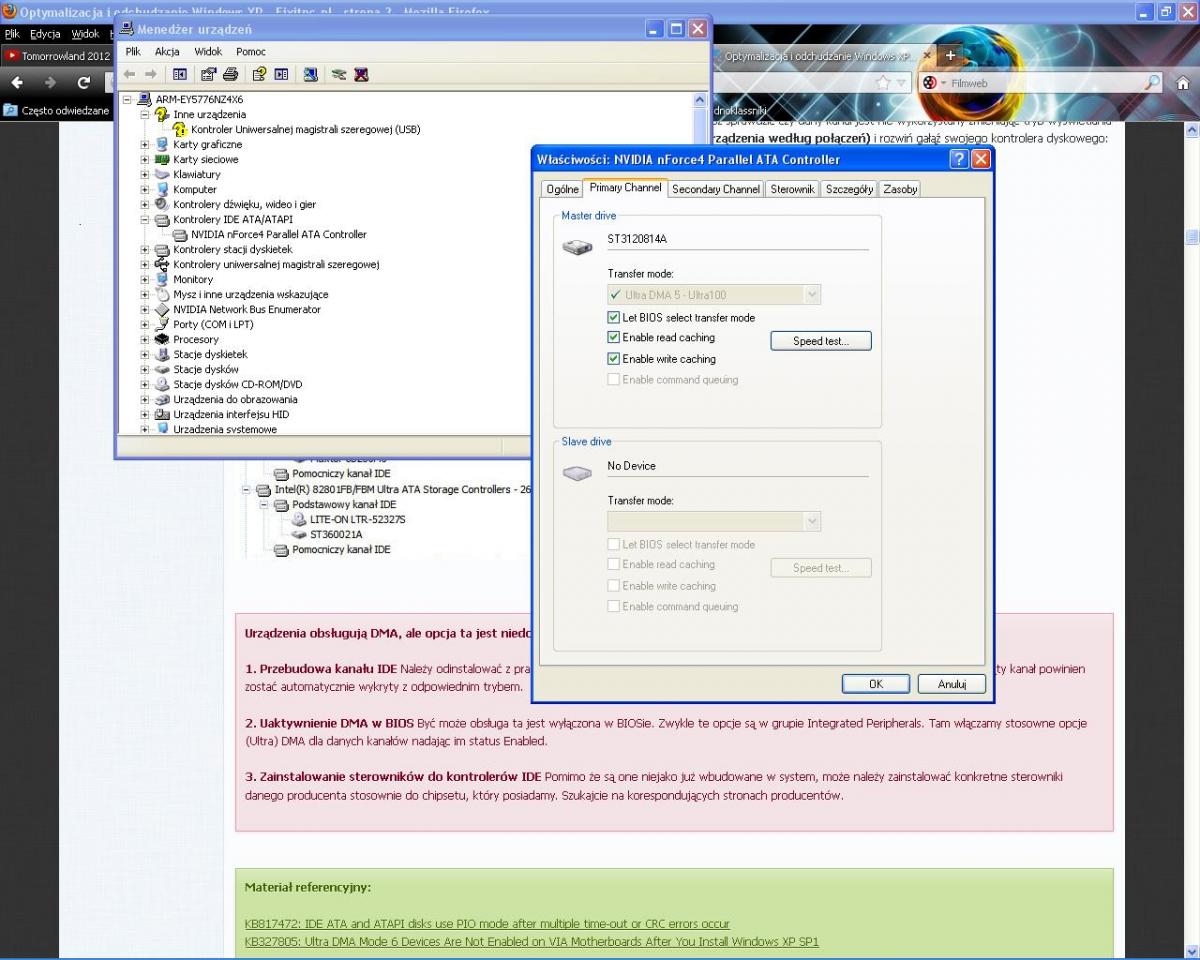This screenshot has width=1200, height=960.
Task: Expand the Karty graficzne branch
Action: click(x=145, y=145)
